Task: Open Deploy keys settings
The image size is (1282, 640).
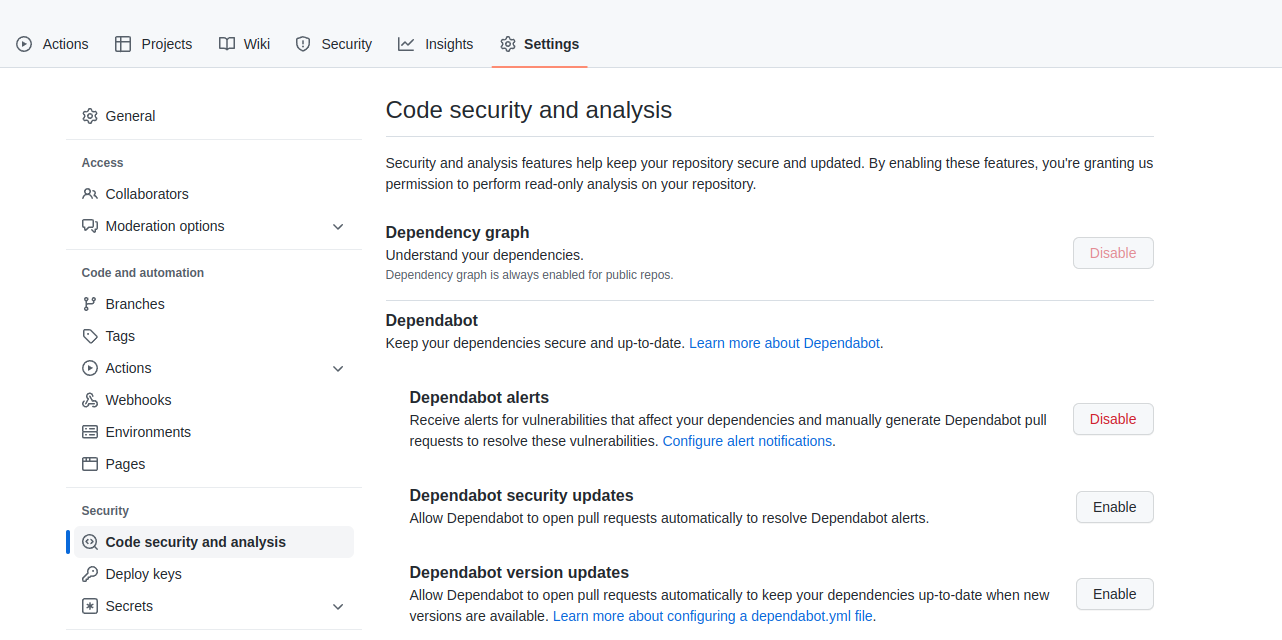Action: pos(214,574)
